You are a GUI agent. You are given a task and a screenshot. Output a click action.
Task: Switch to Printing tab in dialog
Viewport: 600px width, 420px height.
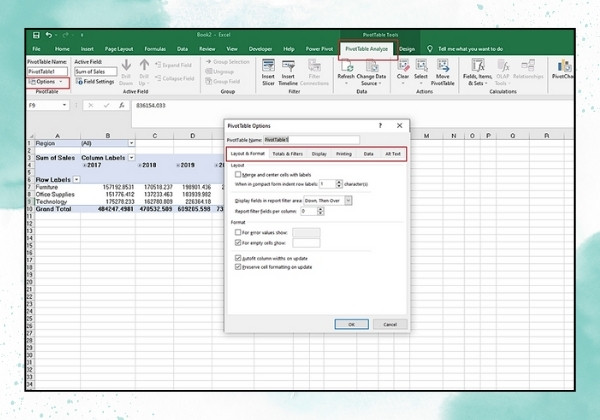(344, 154)
